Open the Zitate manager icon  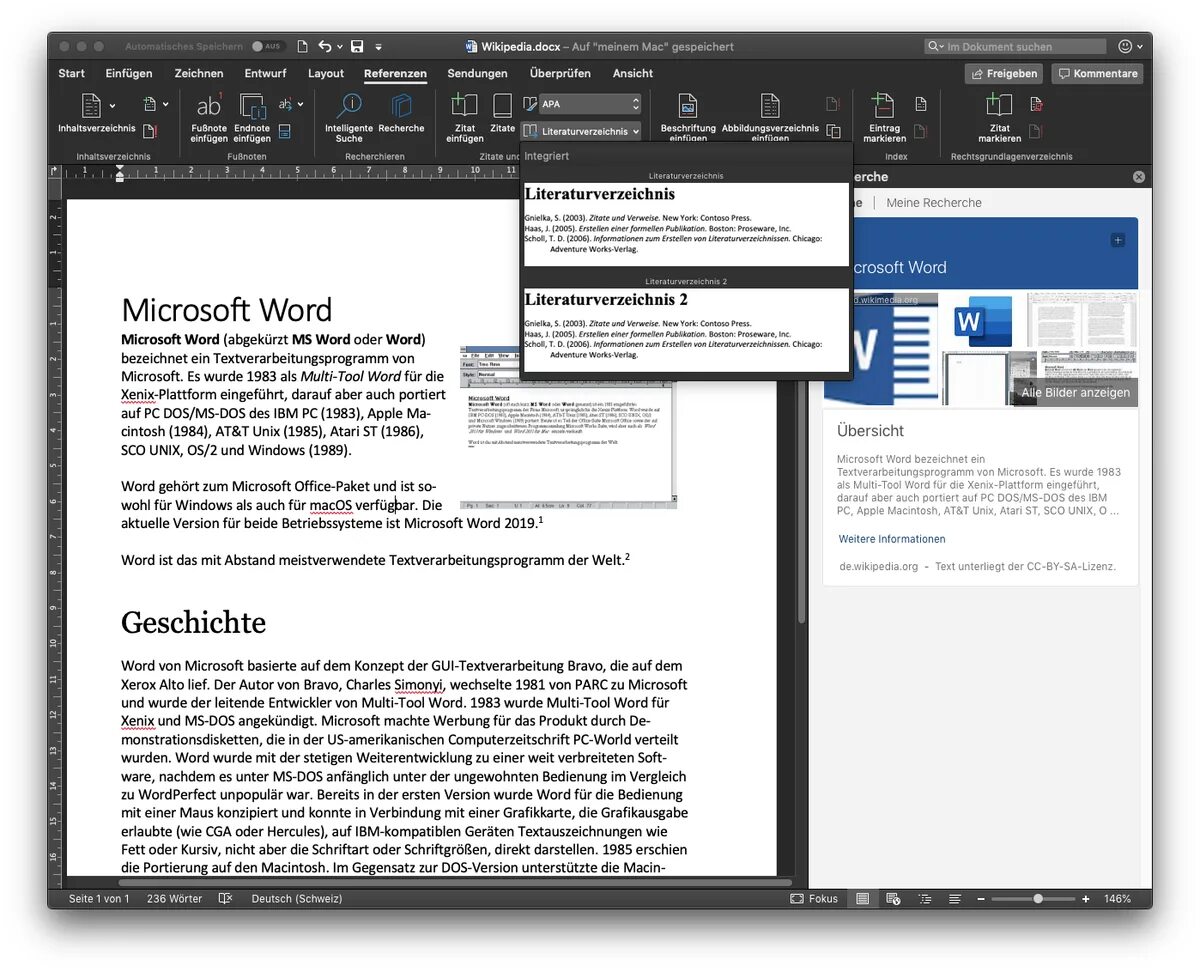pyautogui.click(x=502, y=106)
